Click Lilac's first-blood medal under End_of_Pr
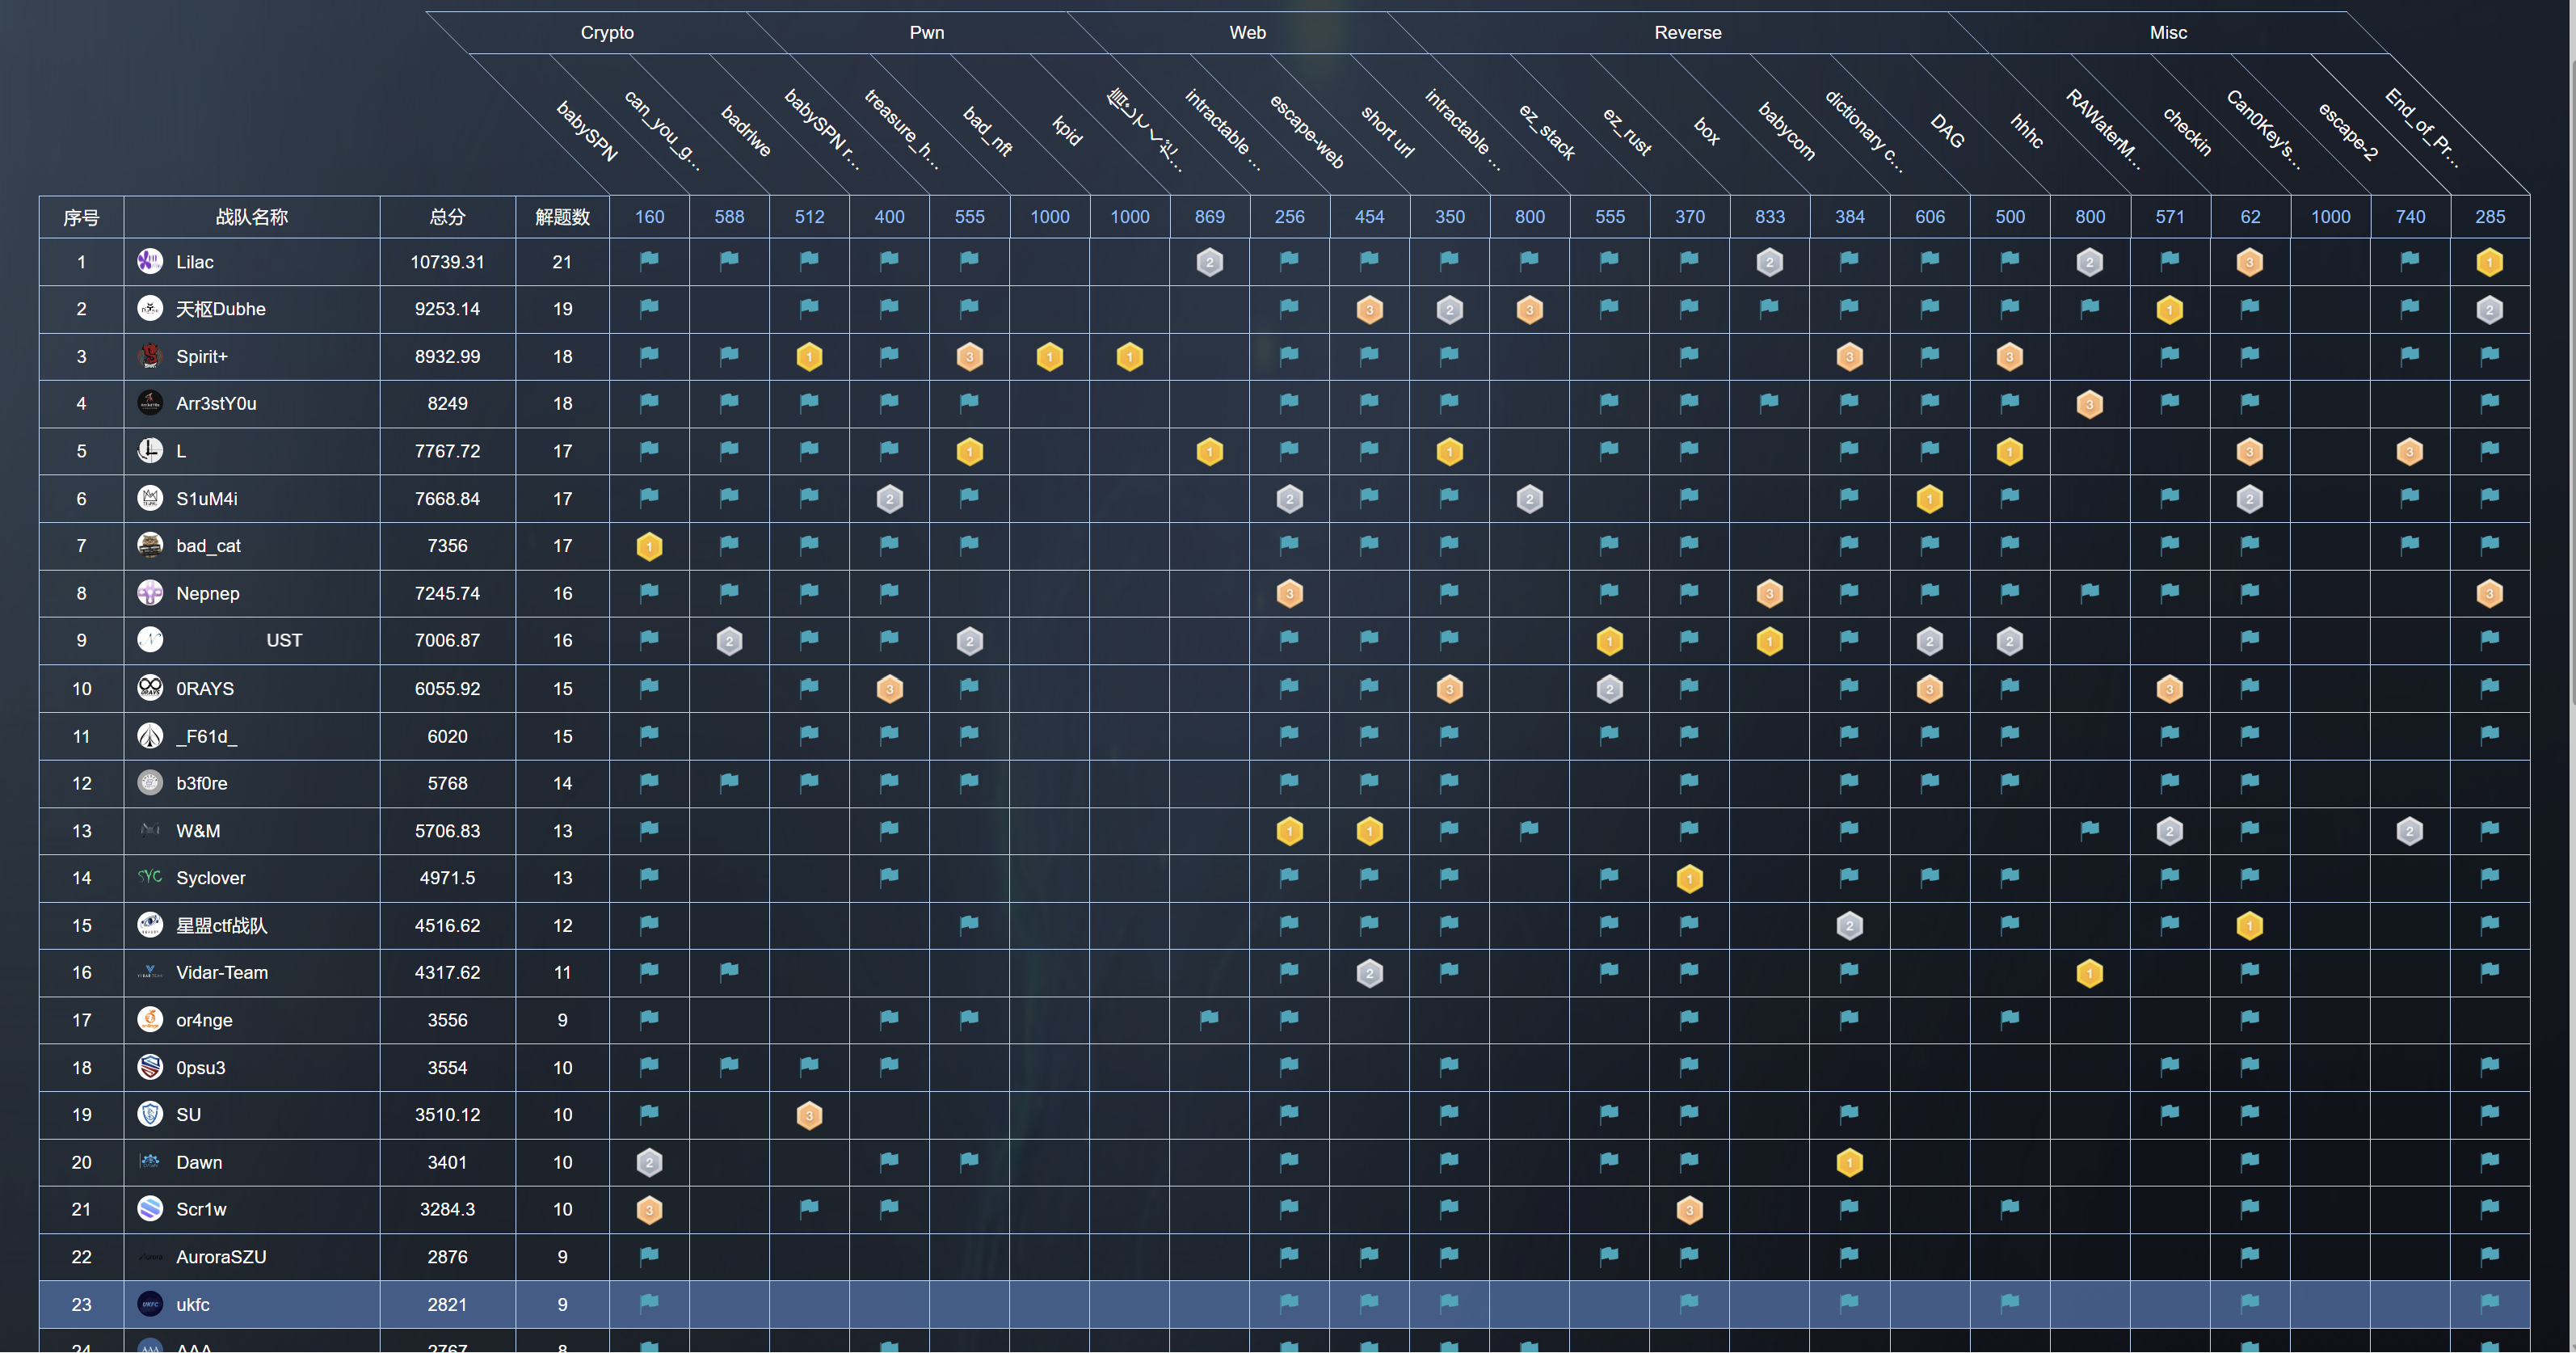Image resolution: width=2576 pixels, height=1353 pixels. tap(2489, 262)
